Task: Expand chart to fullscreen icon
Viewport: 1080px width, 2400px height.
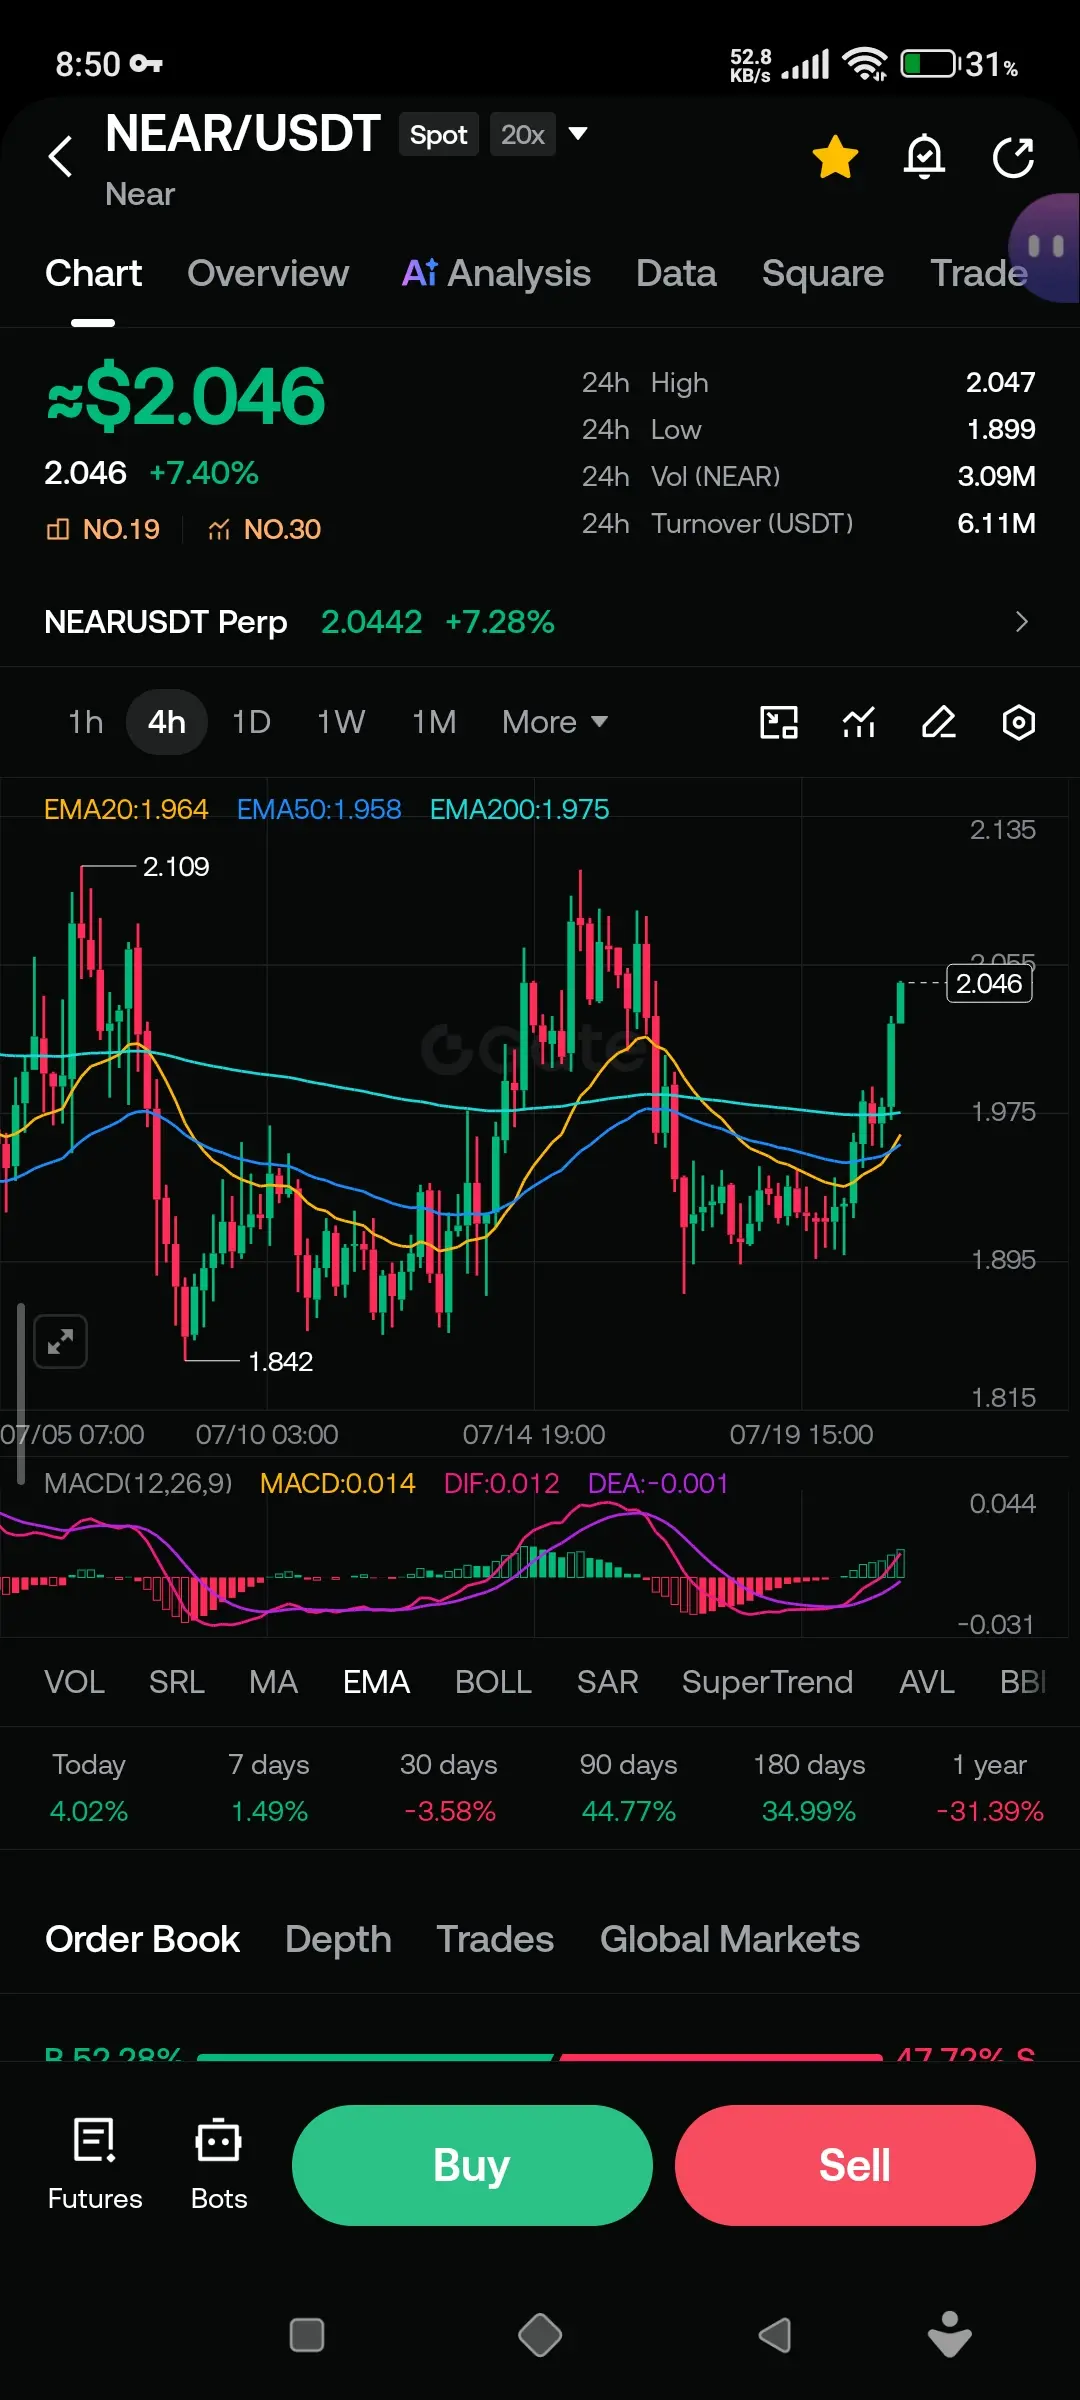Action: 60,1341
